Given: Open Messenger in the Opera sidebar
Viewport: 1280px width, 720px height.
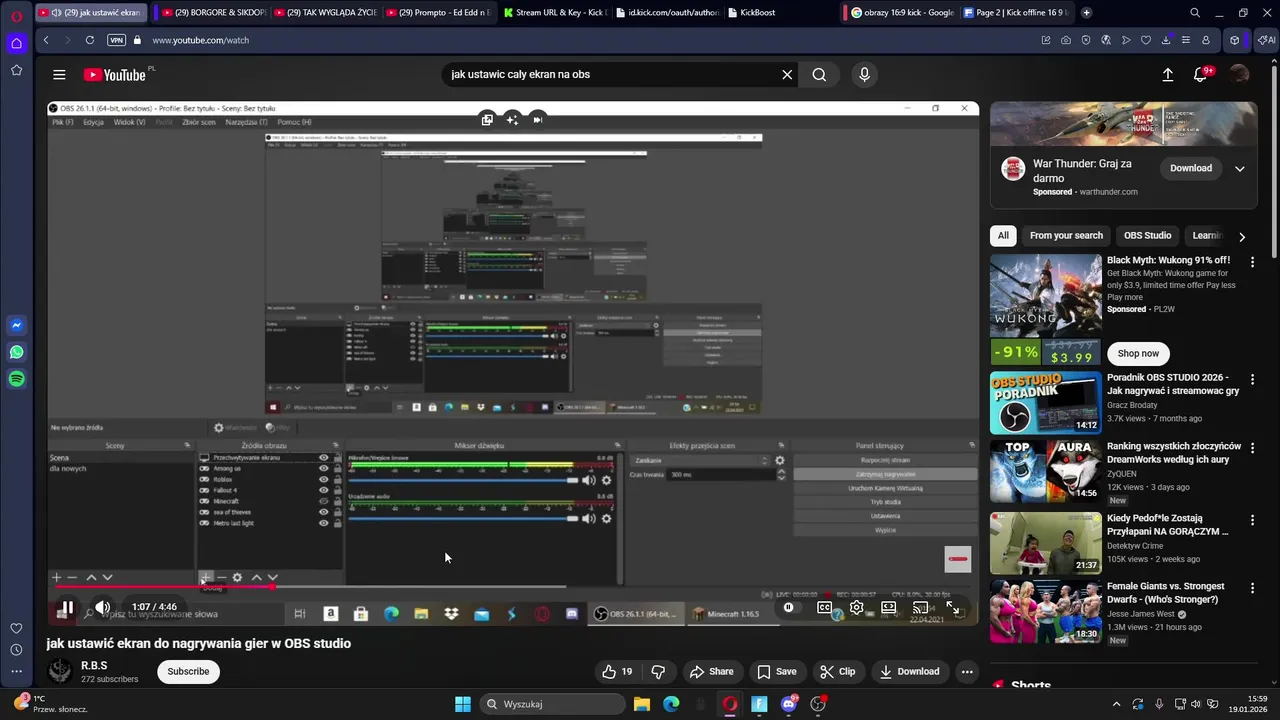Looking at the screenshot, I should [17, 326].
